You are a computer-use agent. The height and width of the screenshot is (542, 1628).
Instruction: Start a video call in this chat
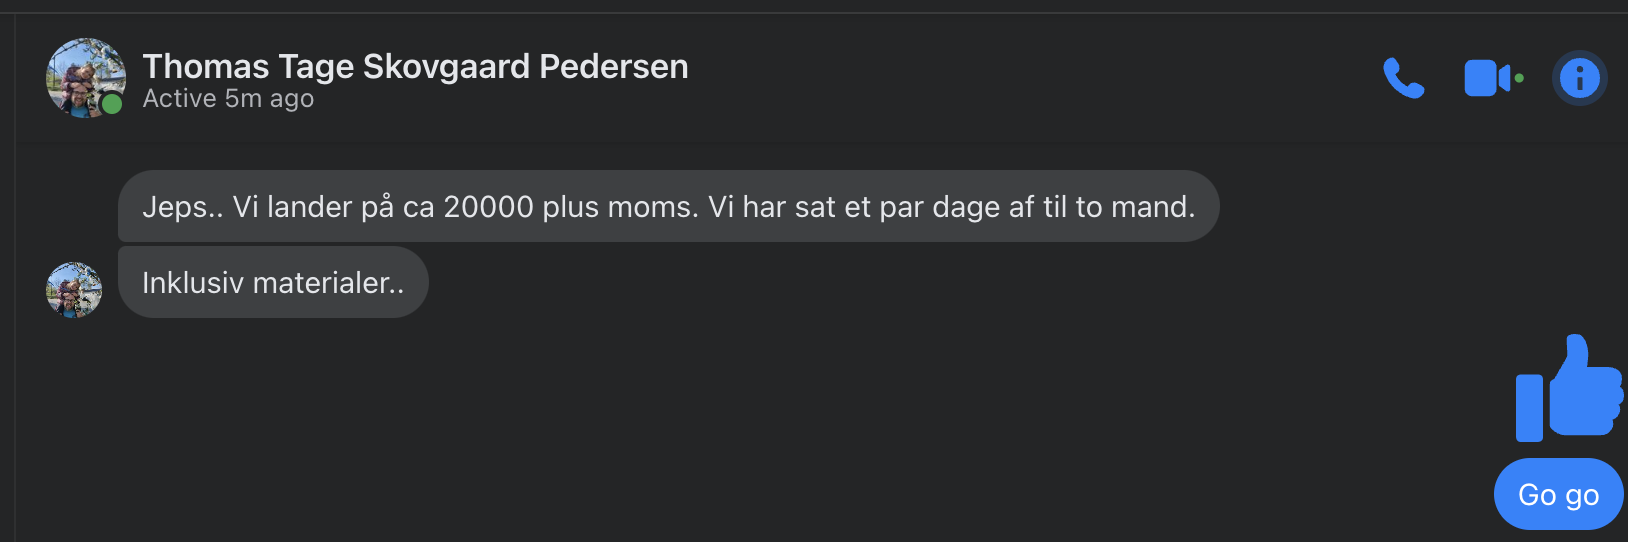click(1486, 78)
